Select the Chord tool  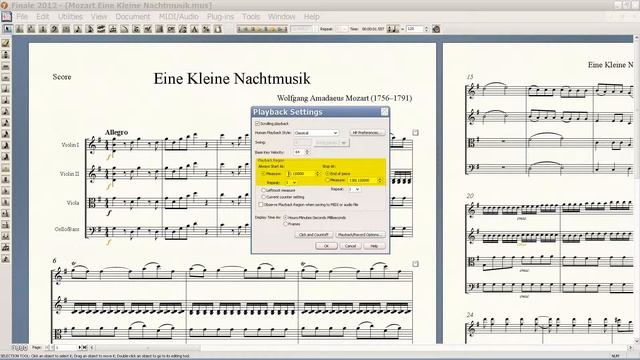[171, 29]
